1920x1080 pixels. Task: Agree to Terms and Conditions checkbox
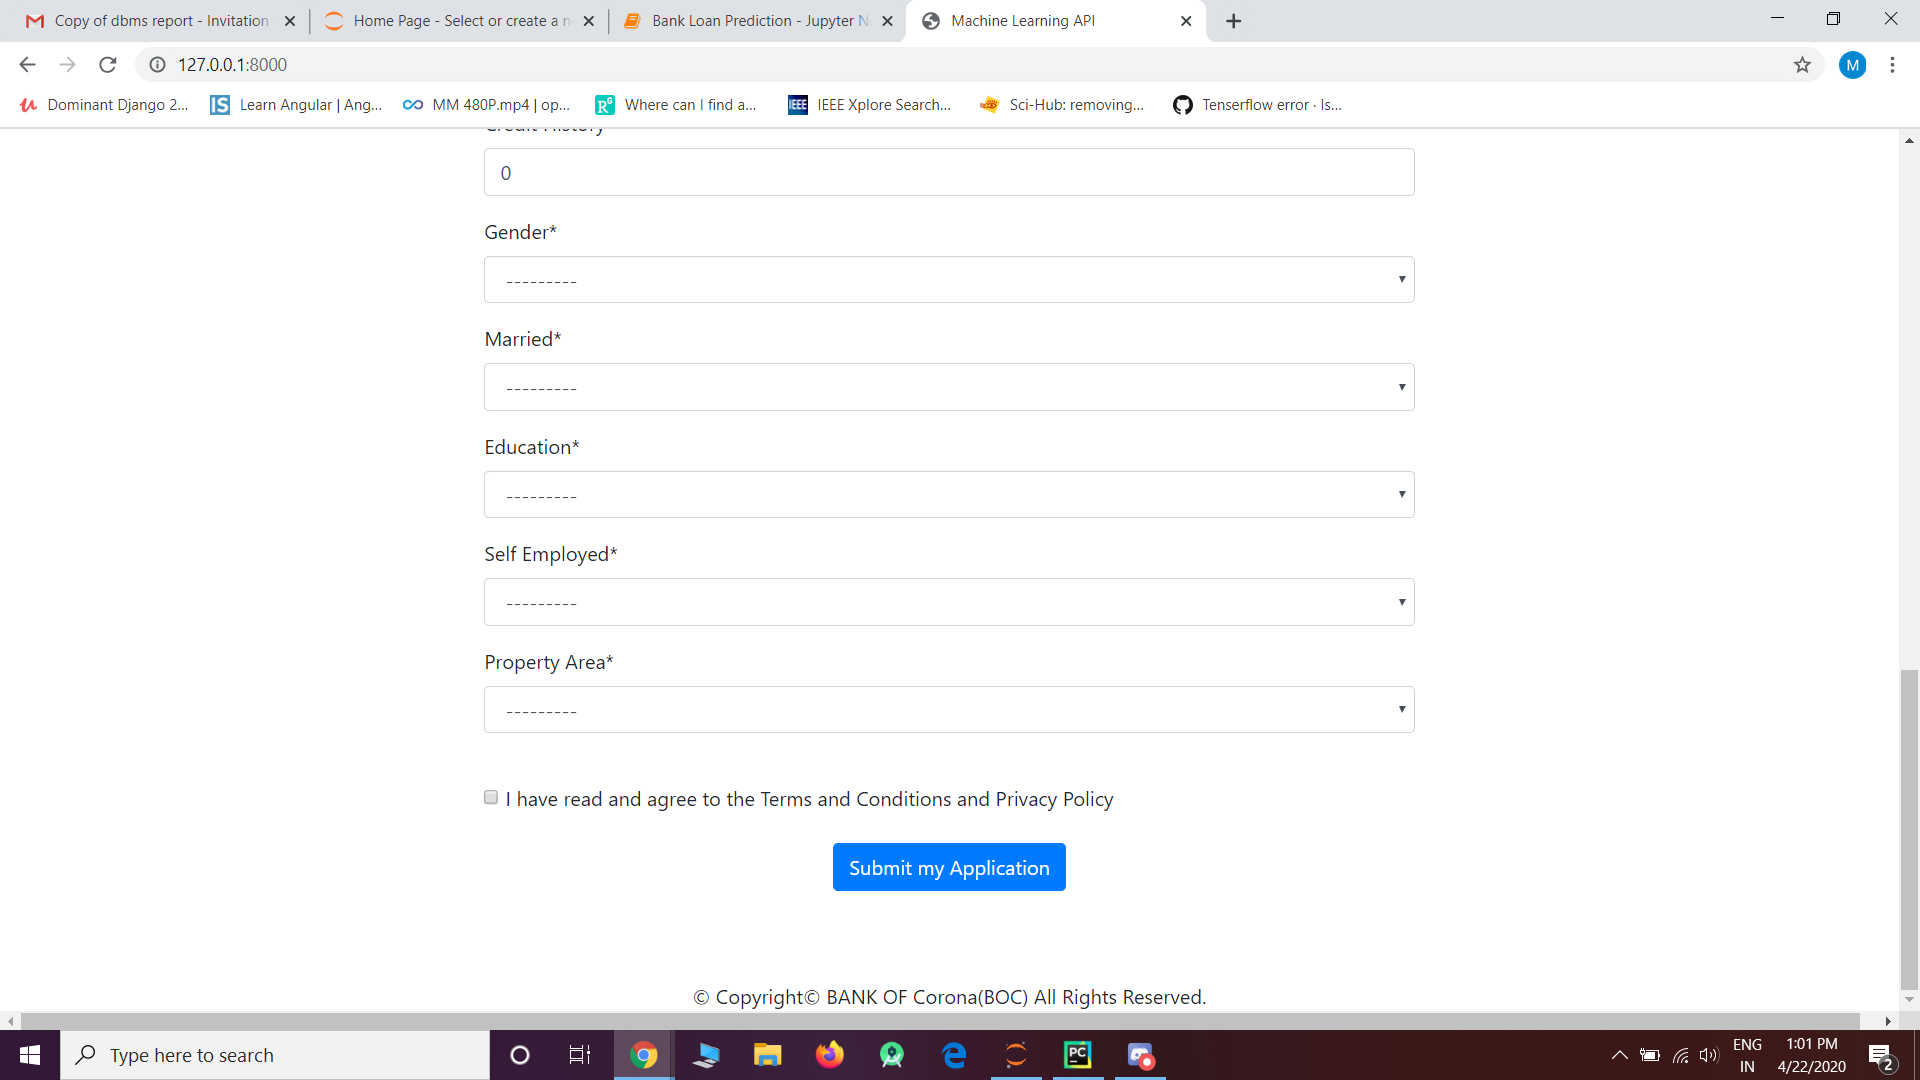tap(491, 797)
